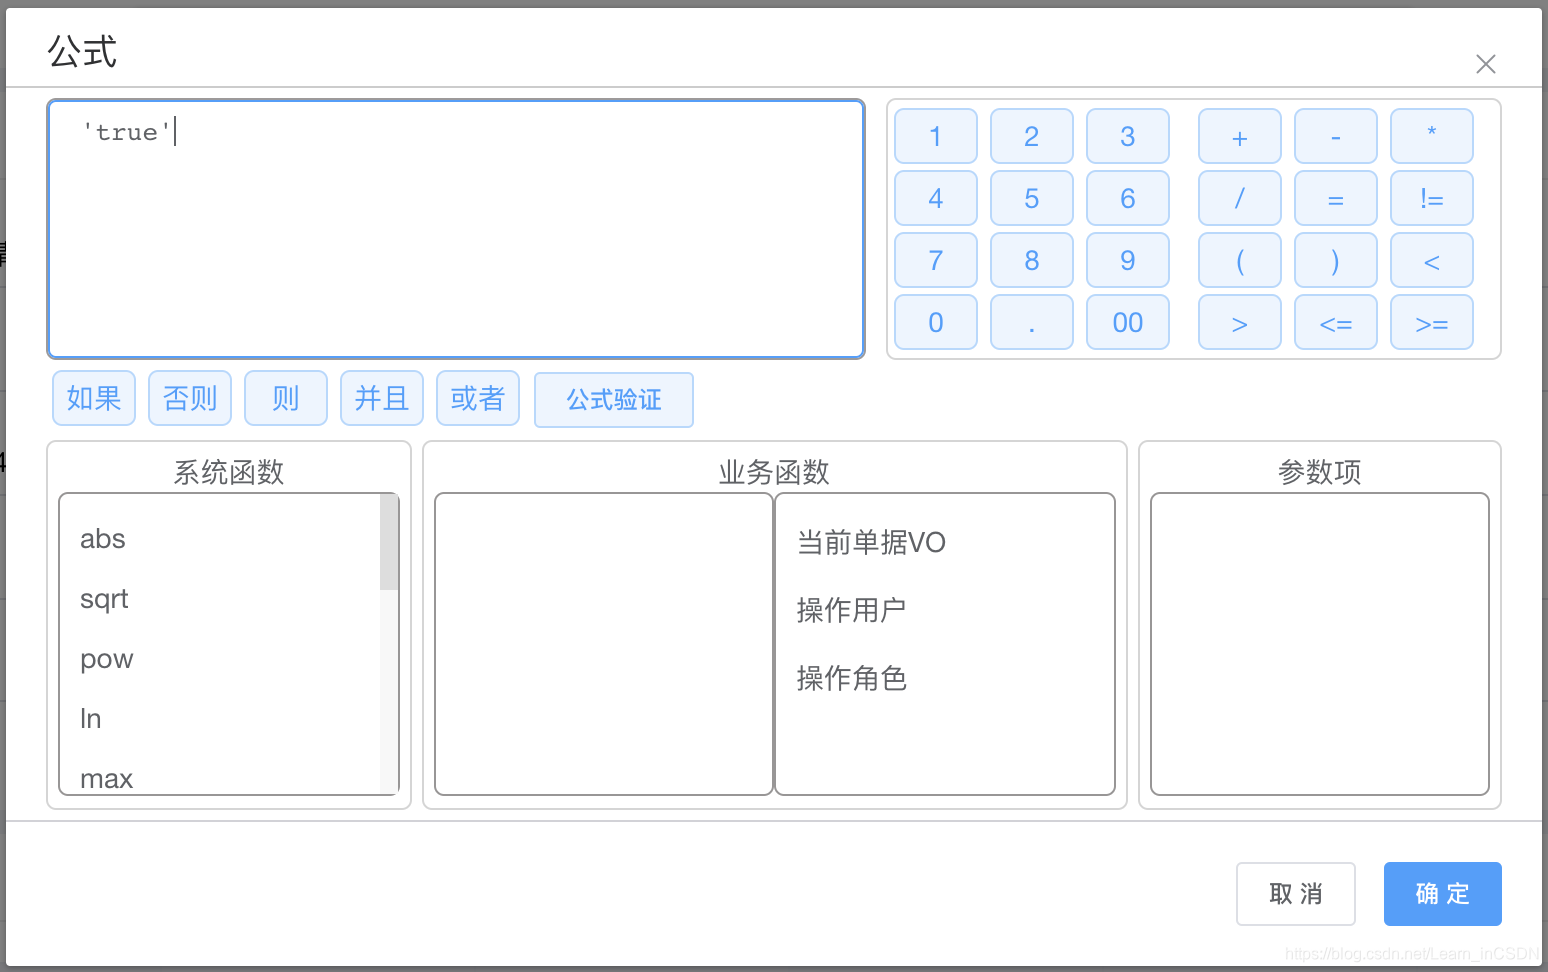This screenshot has width=1548, height=972.
Task: Insert the not-equal != operator
Action: point(1431,198)
